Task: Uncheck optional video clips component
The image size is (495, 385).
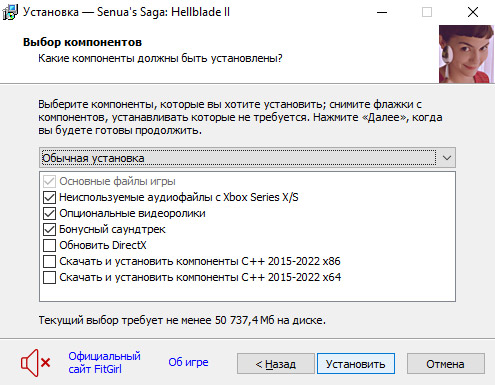Action: [49, 213]
